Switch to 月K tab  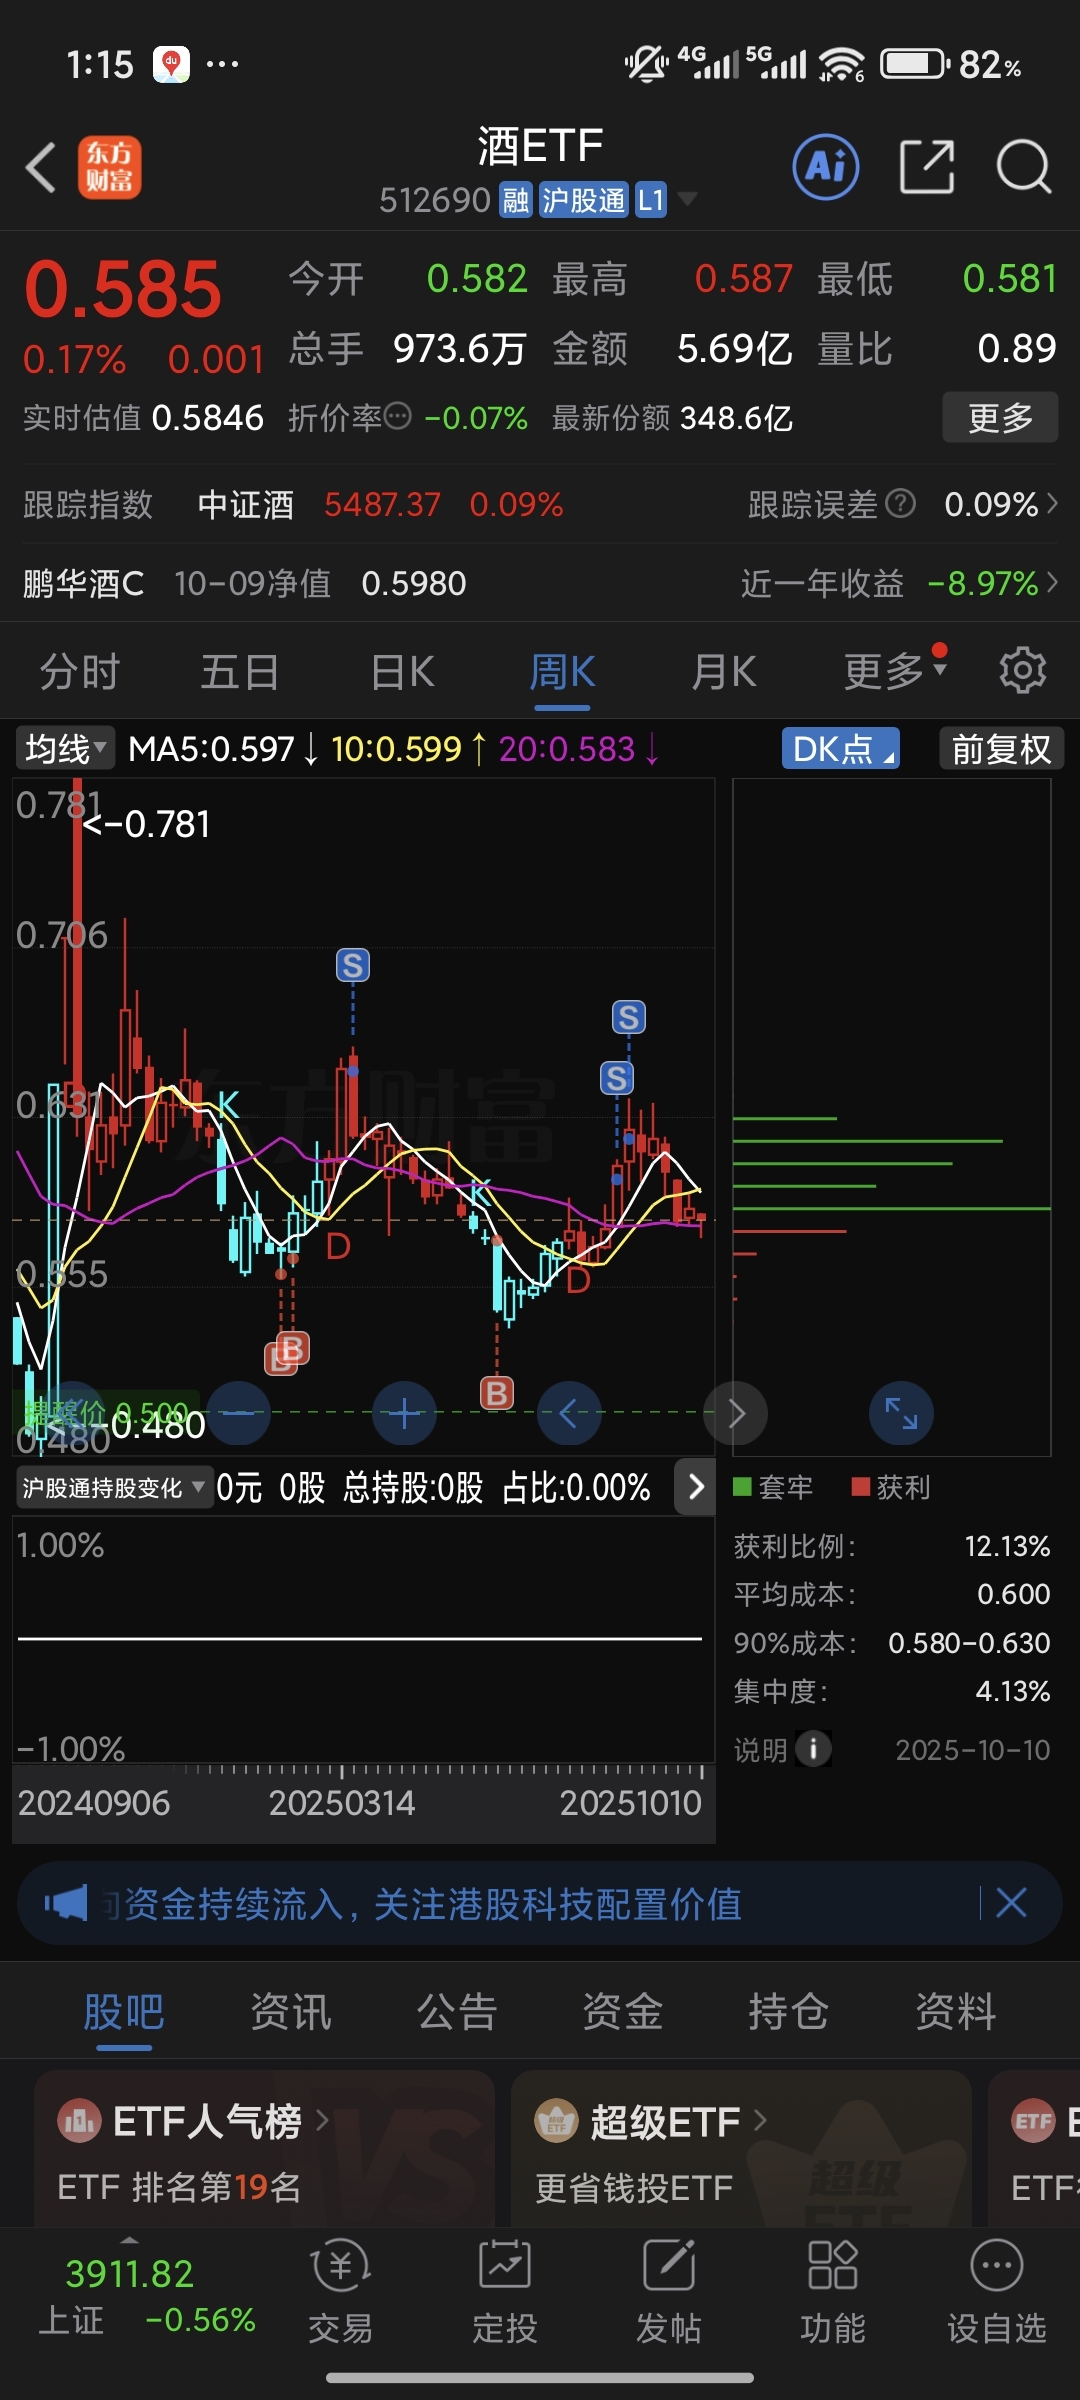pos(723,671)
